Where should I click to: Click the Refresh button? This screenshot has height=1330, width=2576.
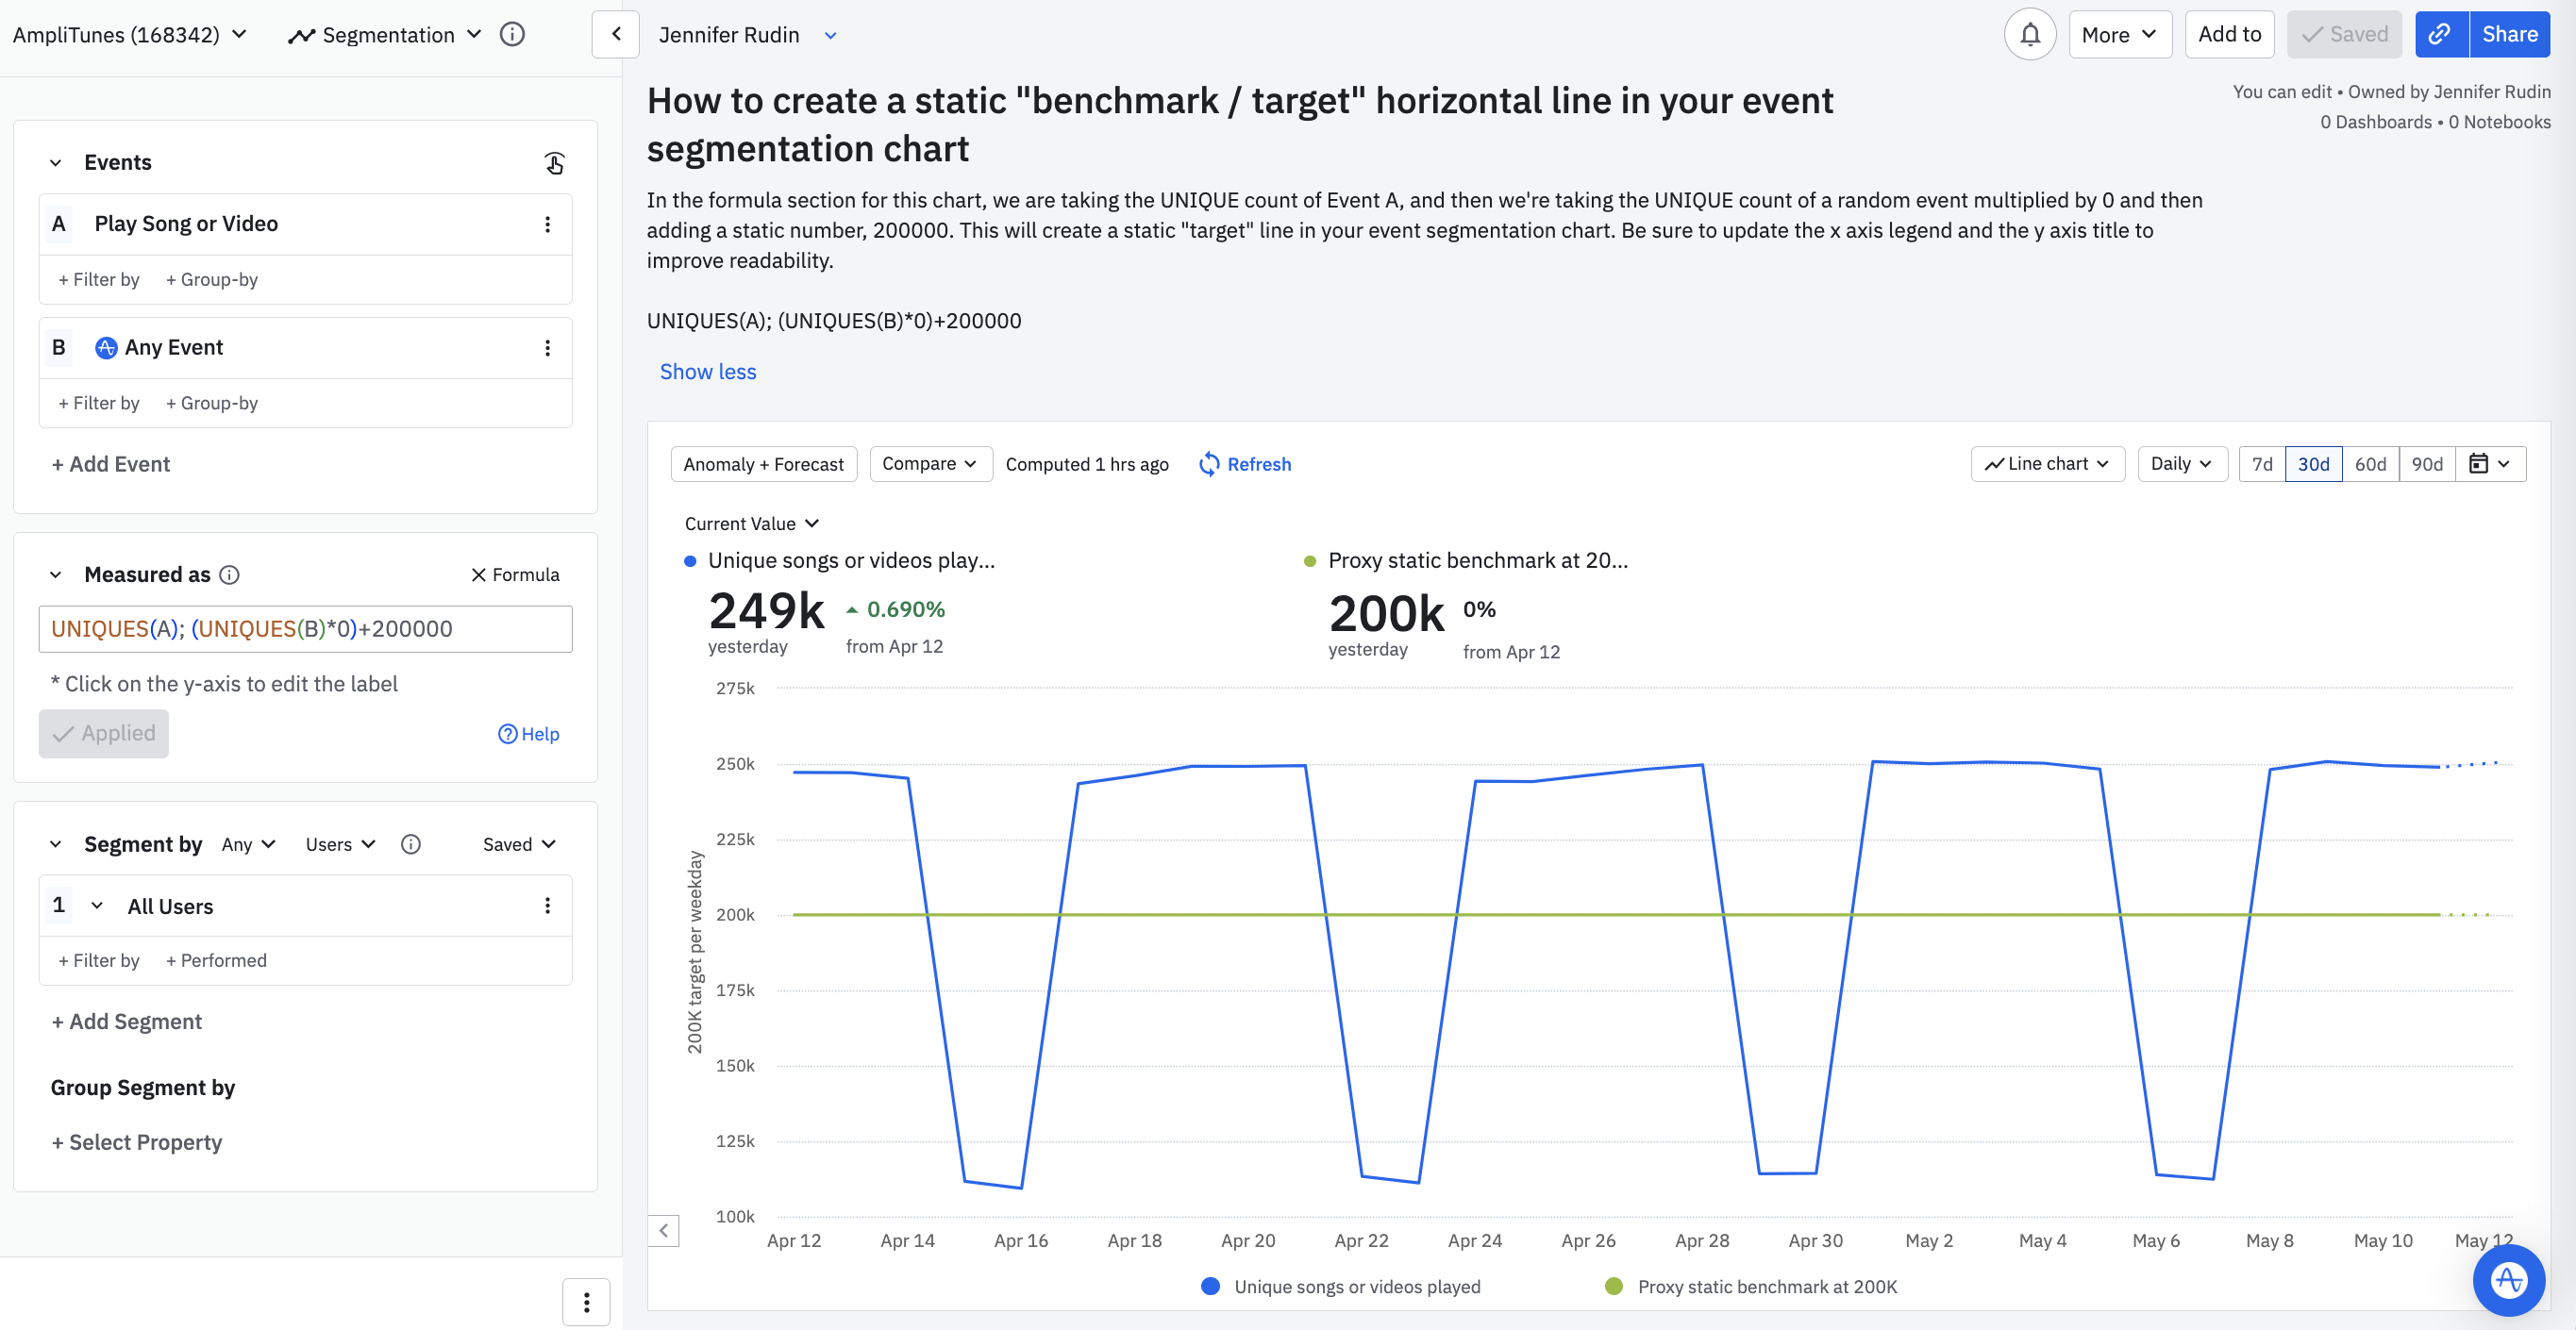[1245, 464]
